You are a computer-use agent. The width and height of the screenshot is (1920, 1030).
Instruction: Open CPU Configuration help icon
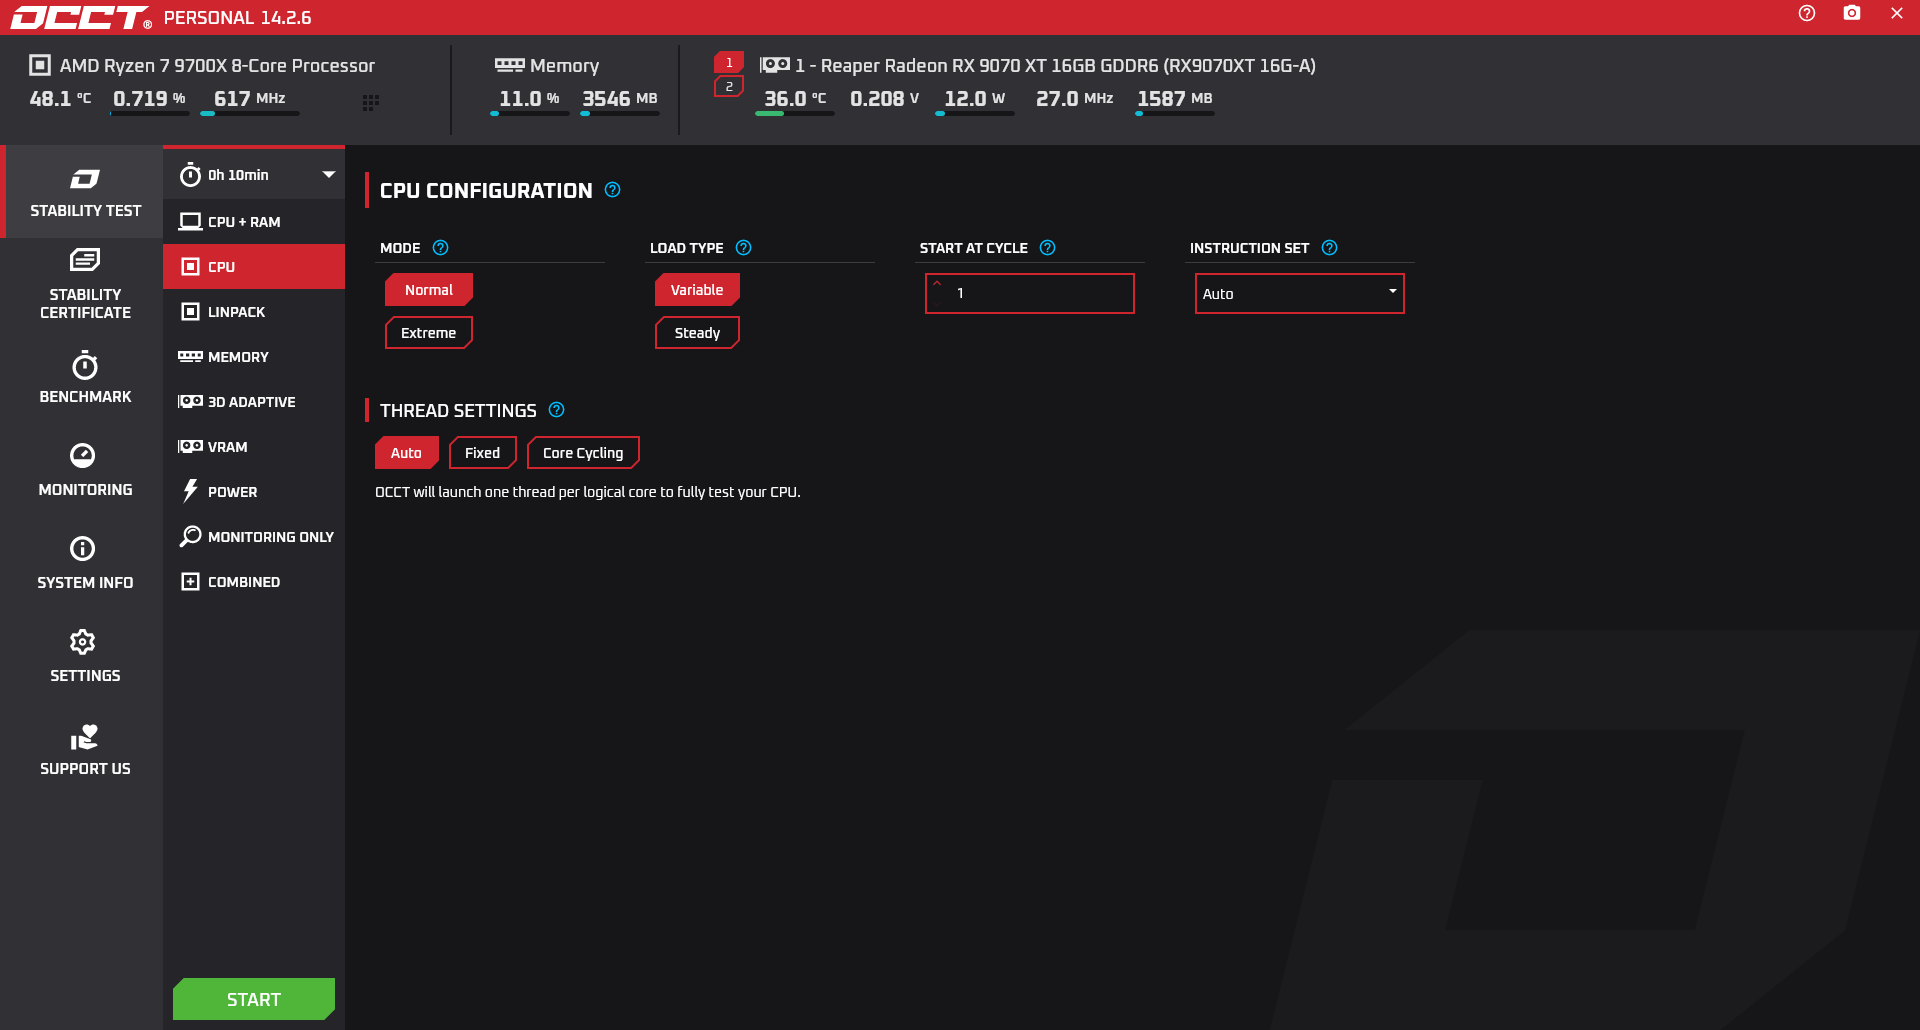pos(613,190)
